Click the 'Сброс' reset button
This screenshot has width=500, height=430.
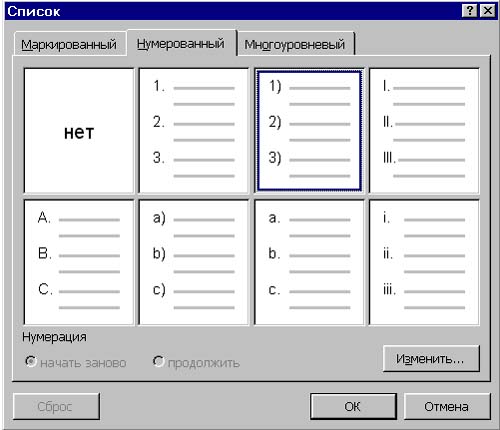coord(56,406)
